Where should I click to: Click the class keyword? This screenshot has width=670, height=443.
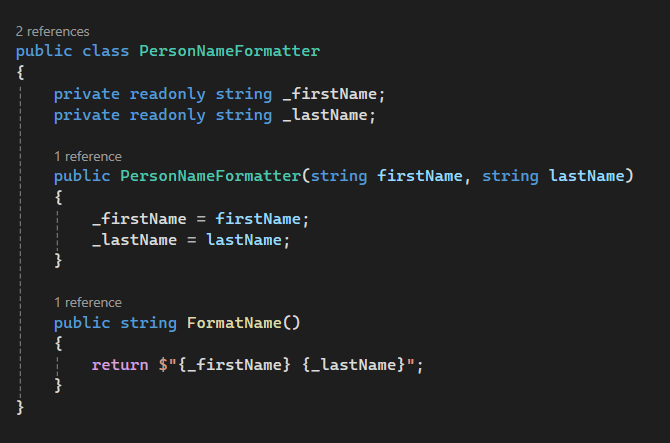pos(106,50)
